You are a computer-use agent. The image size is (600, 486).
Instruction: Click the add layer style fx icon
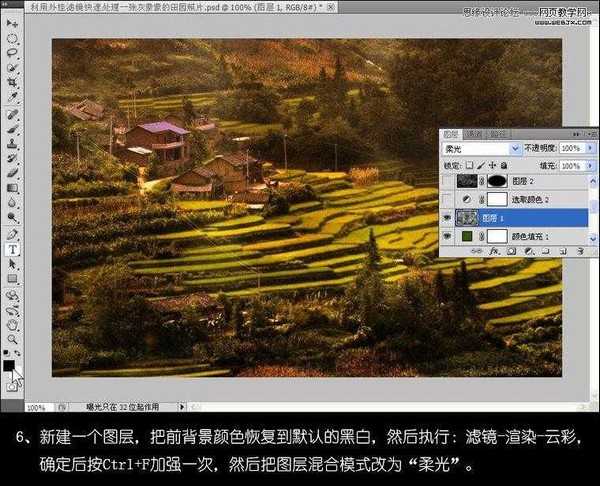(x=493, y=252)
